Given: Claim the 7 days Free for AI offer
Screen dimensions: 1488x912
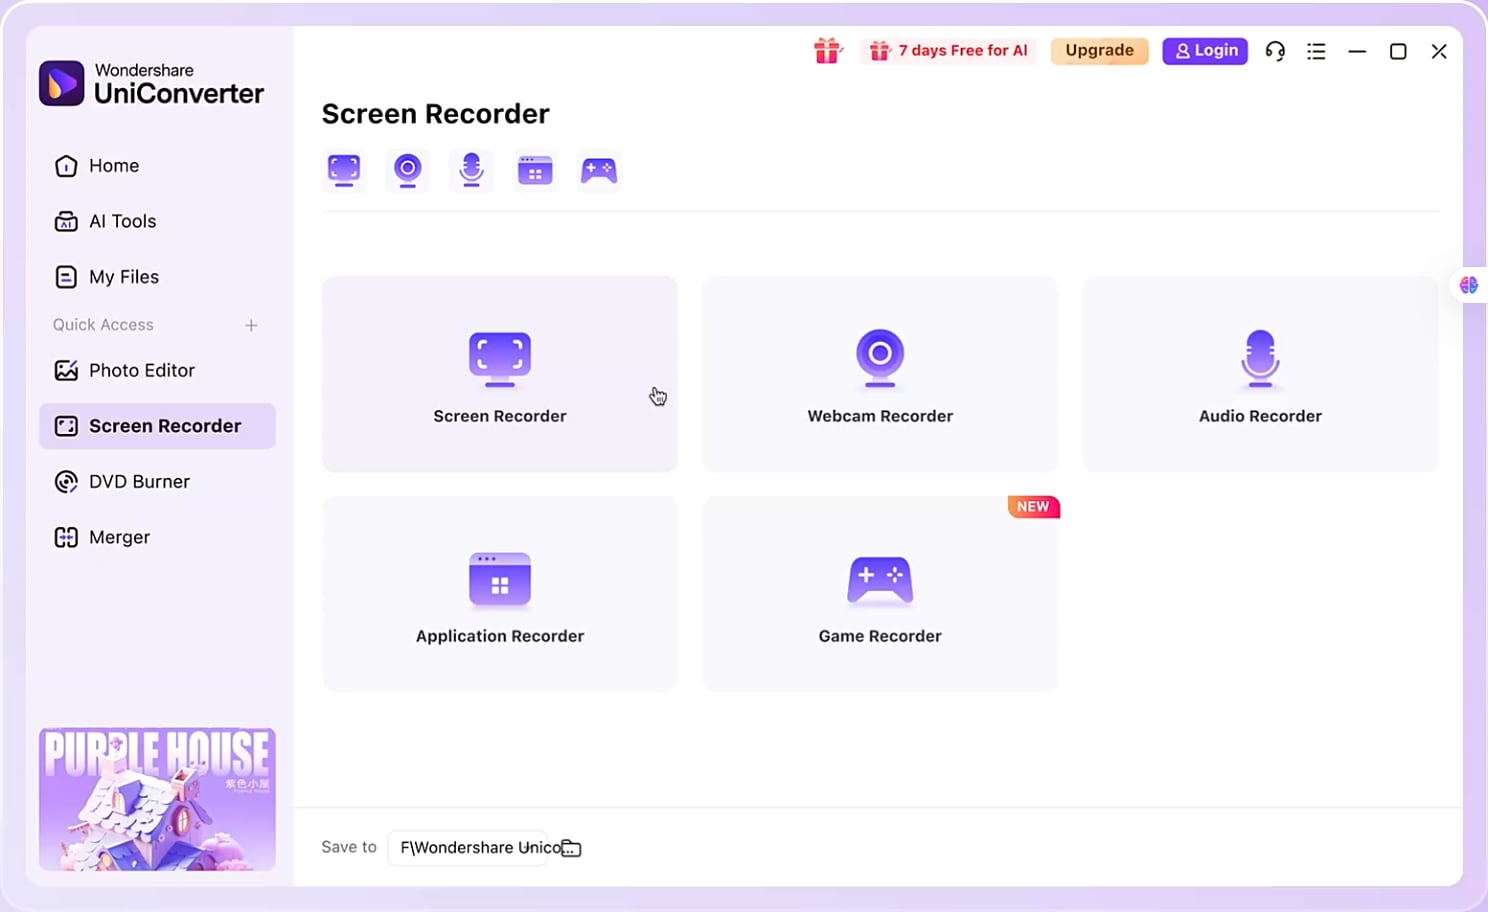Looking at the screenshot, I should (x=948, y=51).
